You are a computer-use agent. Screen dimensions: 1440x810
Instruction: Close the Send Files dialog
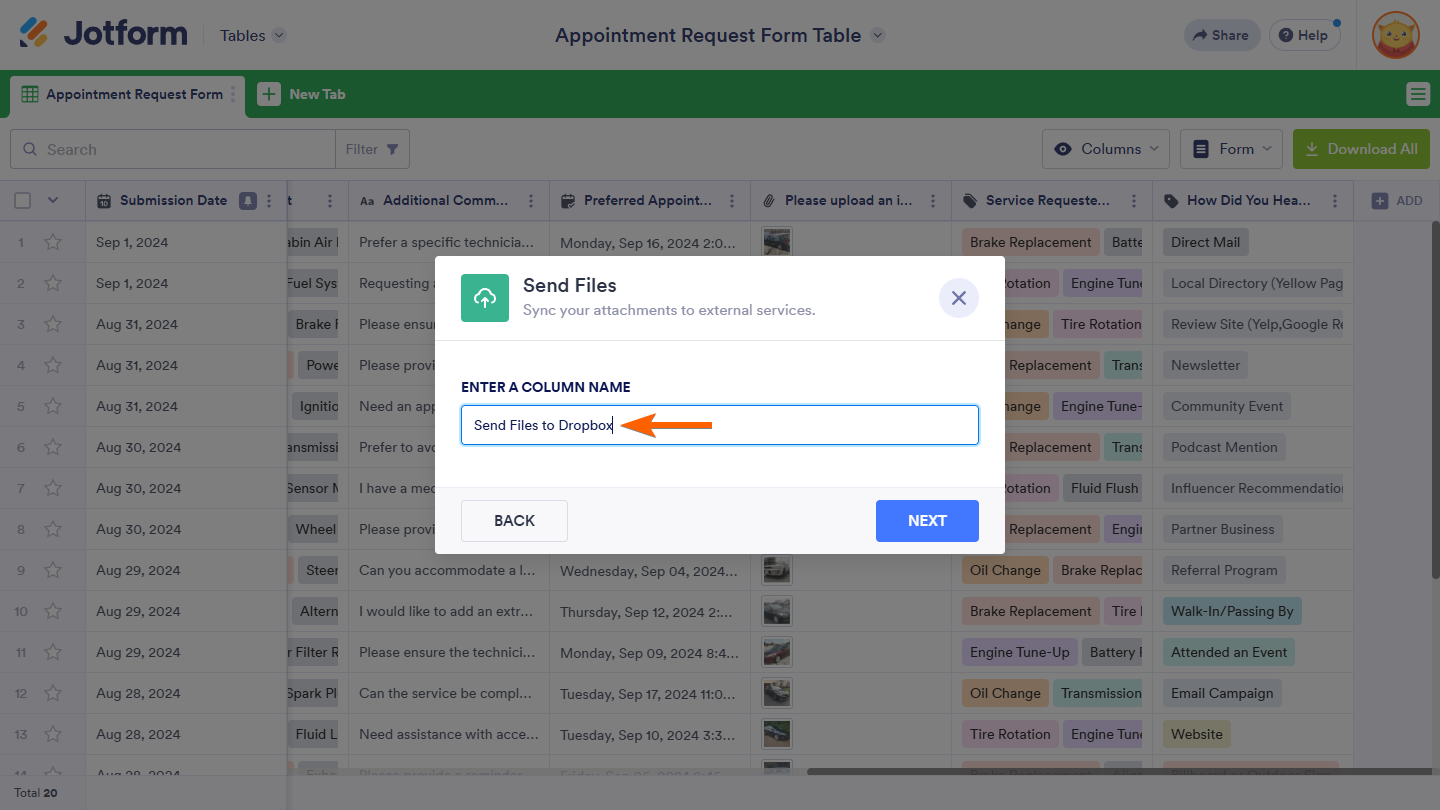[x=958, y=298]
